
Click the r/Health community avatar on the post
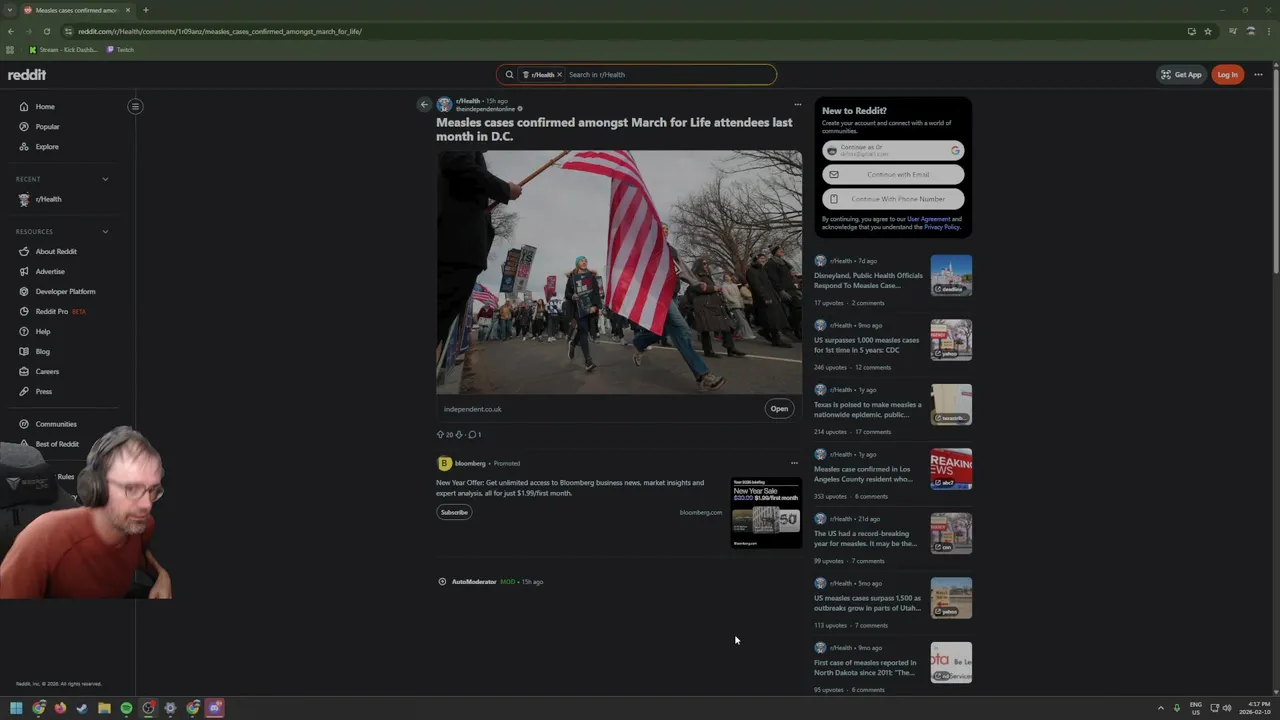[444, 105]
